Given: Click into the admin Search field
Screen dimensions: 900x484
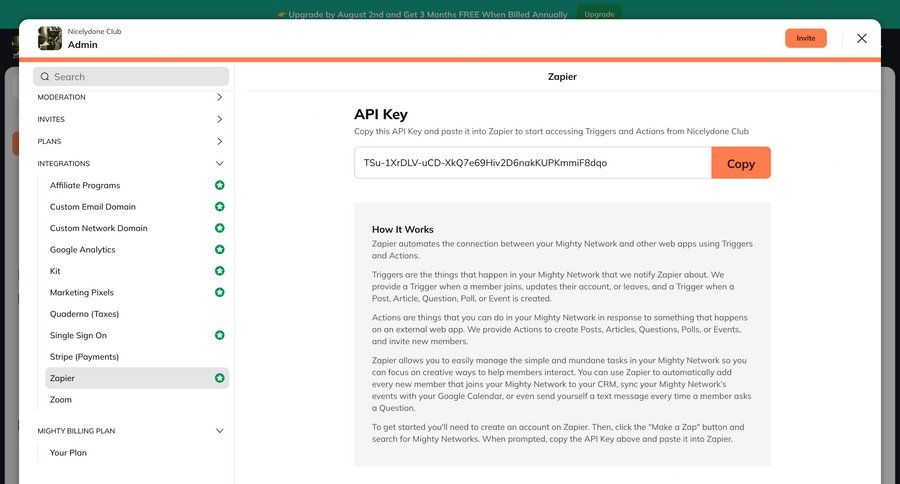Looking at the screenshot, I should [131, 76].
